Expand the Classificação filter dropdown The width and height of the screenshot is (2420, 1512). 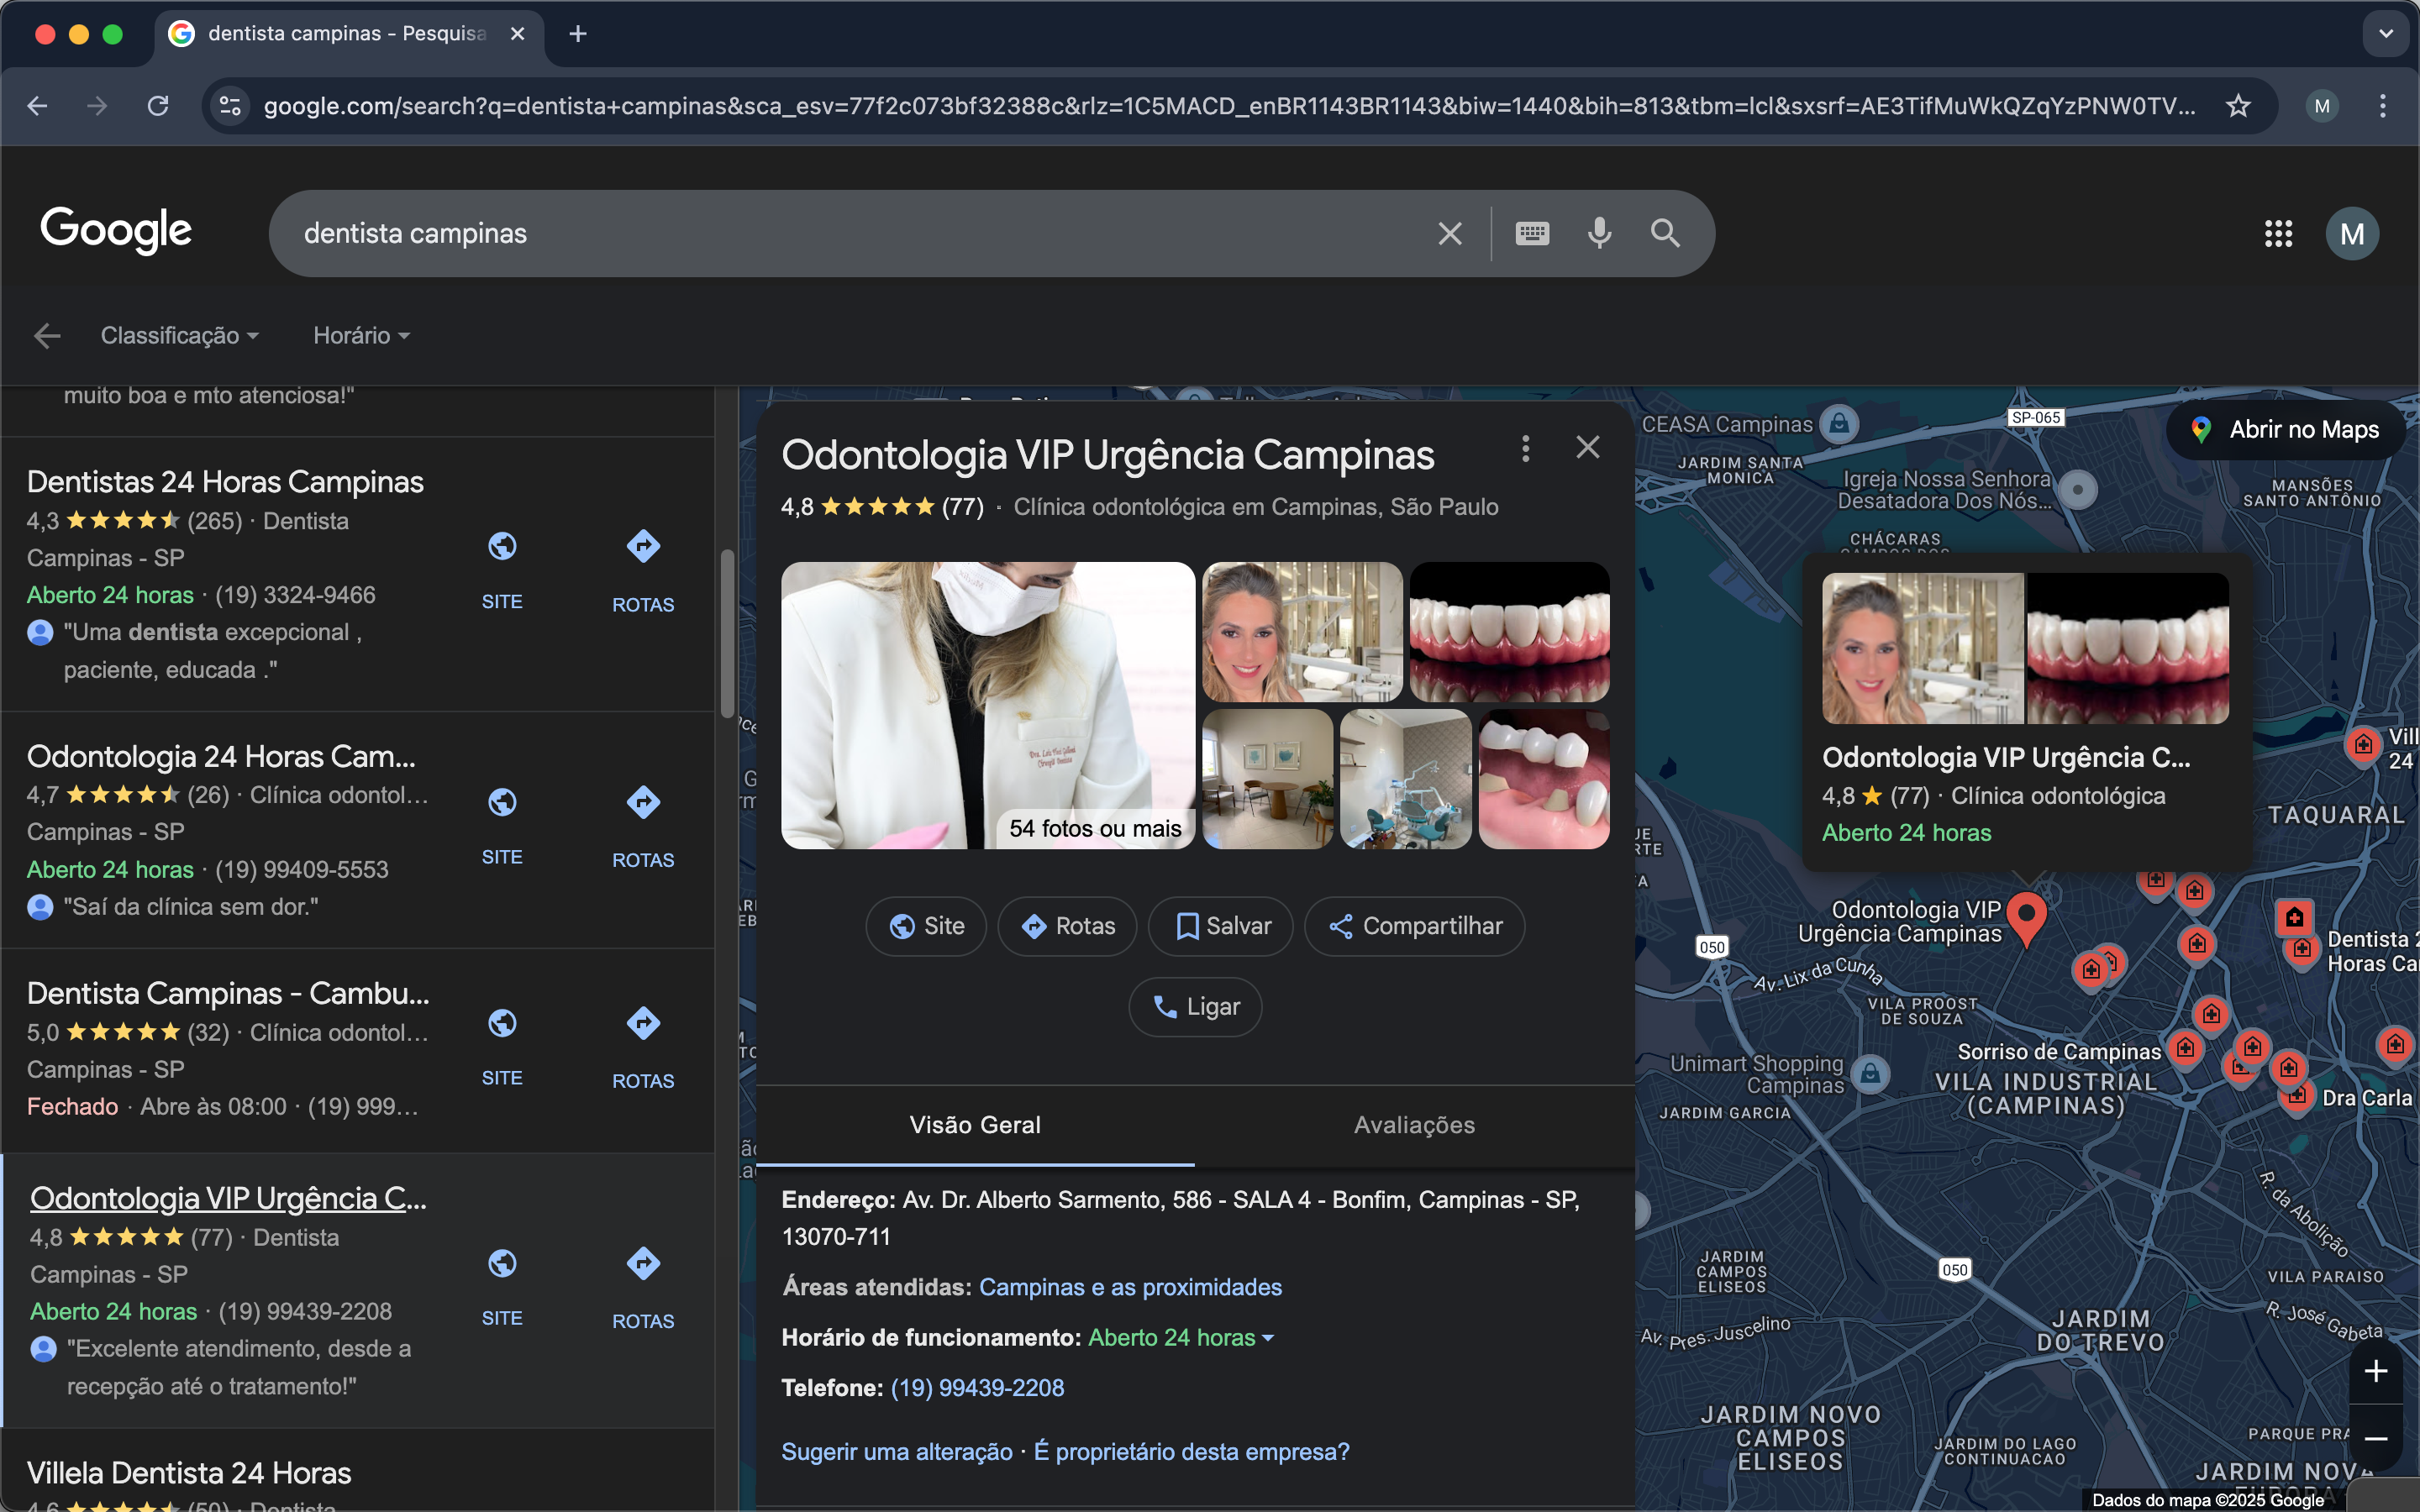point(180,336)
